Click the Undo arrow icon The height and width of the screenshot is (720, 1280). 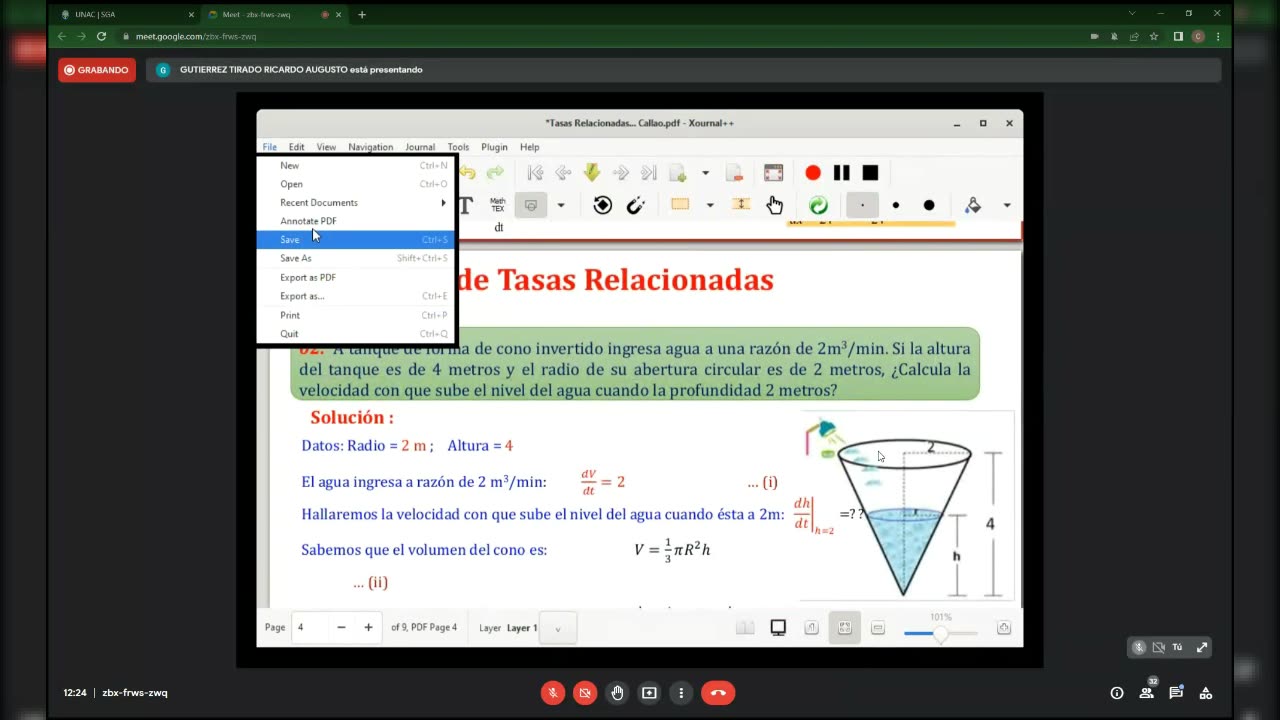pos(468,173)
